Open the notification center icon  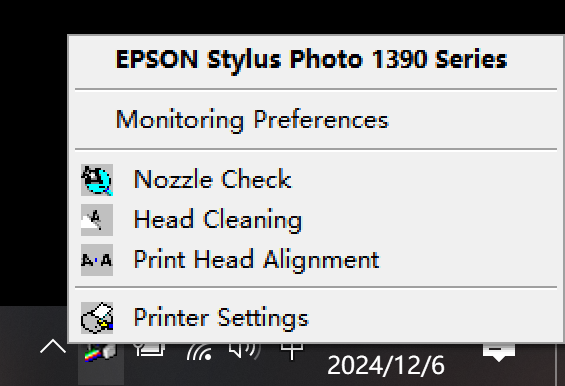pos(499,352)
